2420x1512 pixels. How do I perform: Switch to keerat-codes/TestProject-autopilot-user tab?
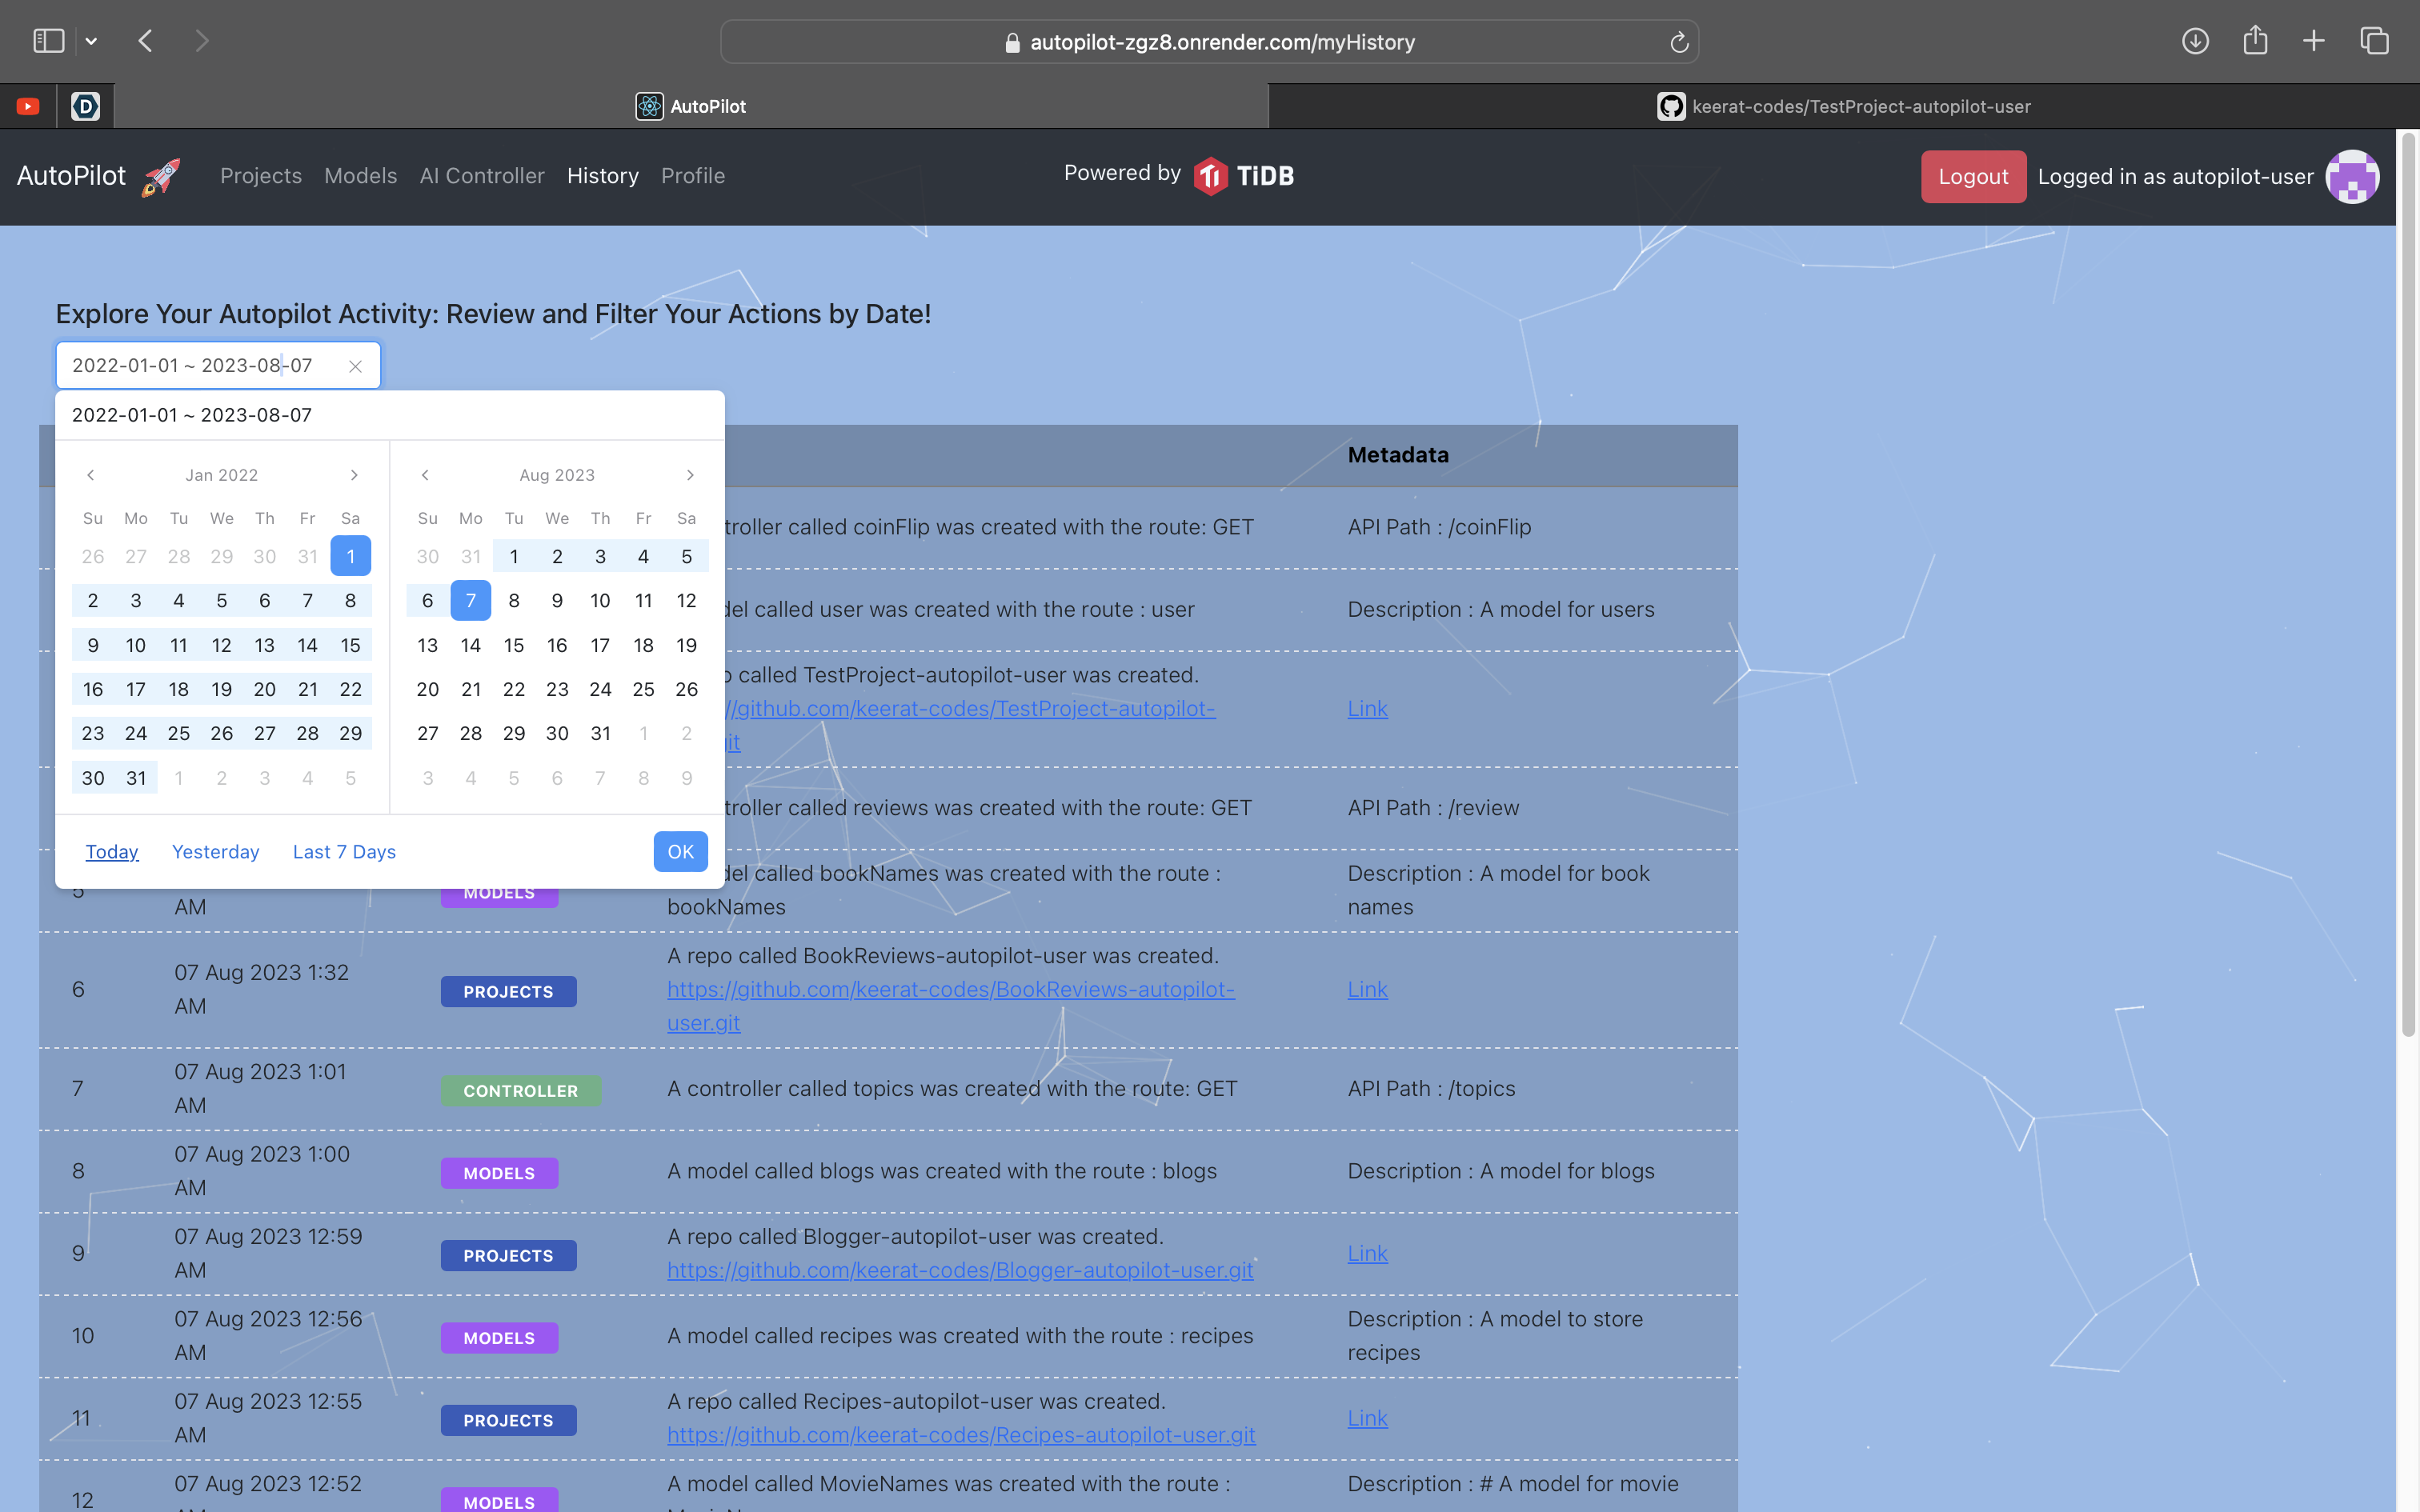click(1843, 106)
